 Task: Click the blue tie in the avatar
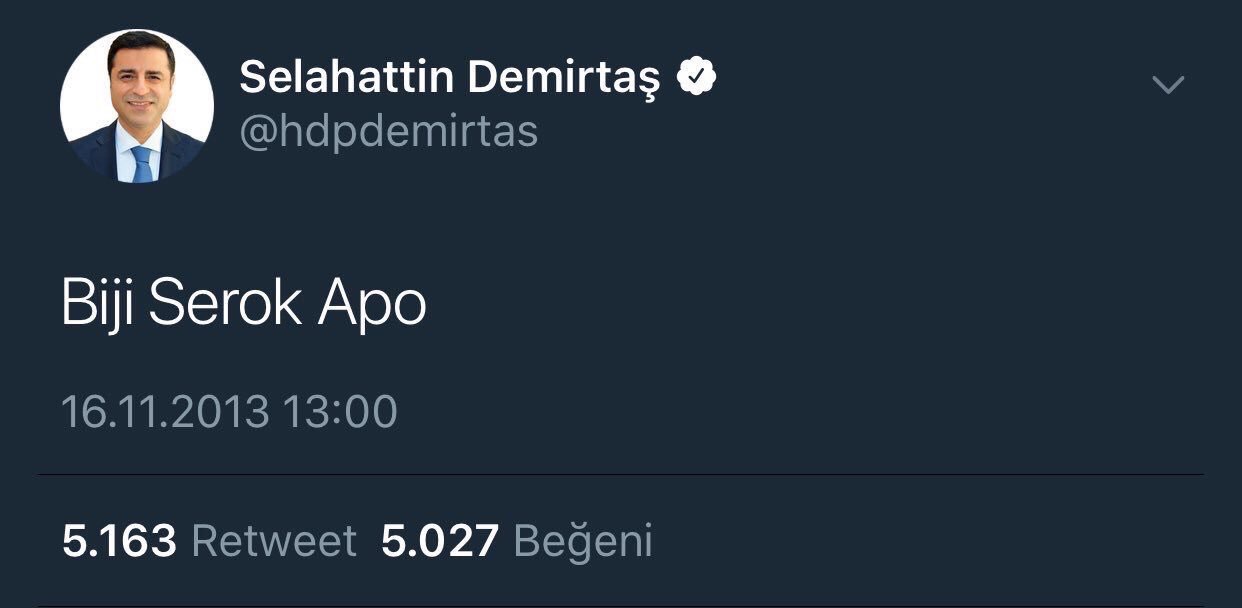click(x=141, y=163)
